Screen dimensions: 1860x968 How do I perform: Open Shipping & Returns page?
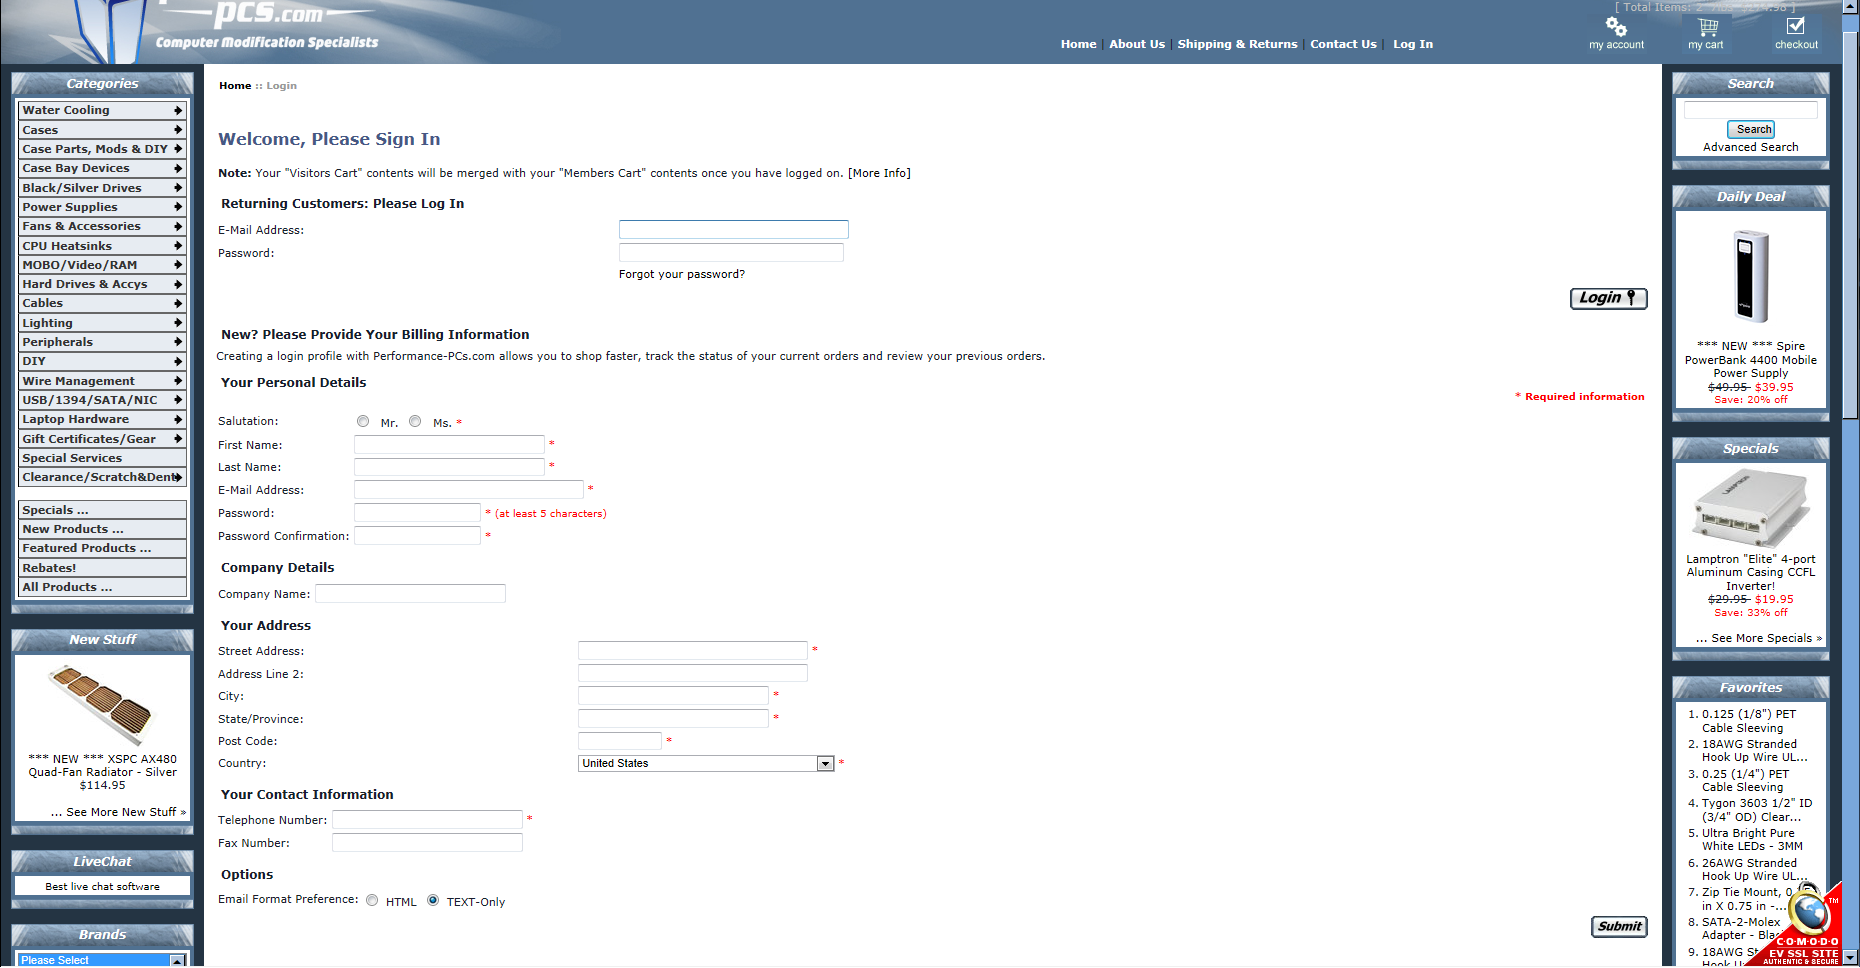1237,44
